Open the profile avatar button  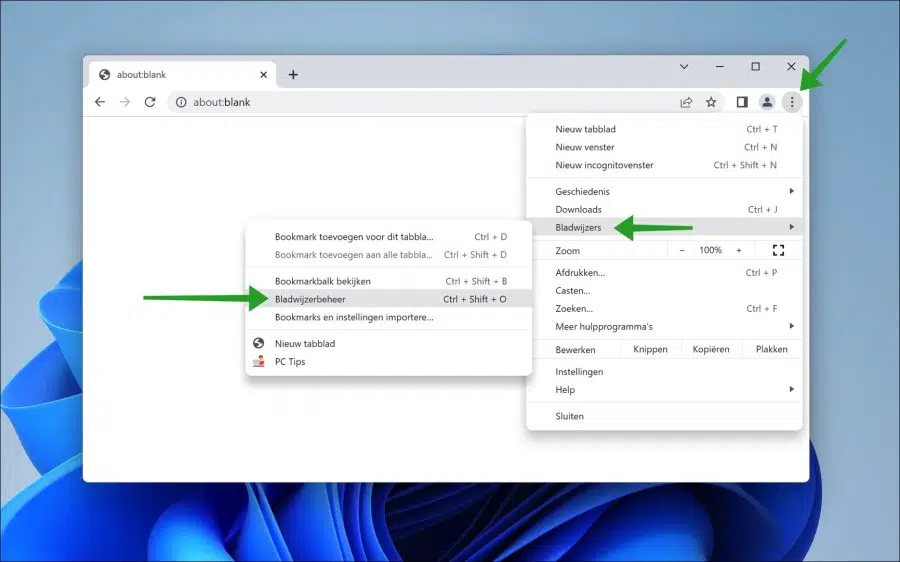pos(767,102)
